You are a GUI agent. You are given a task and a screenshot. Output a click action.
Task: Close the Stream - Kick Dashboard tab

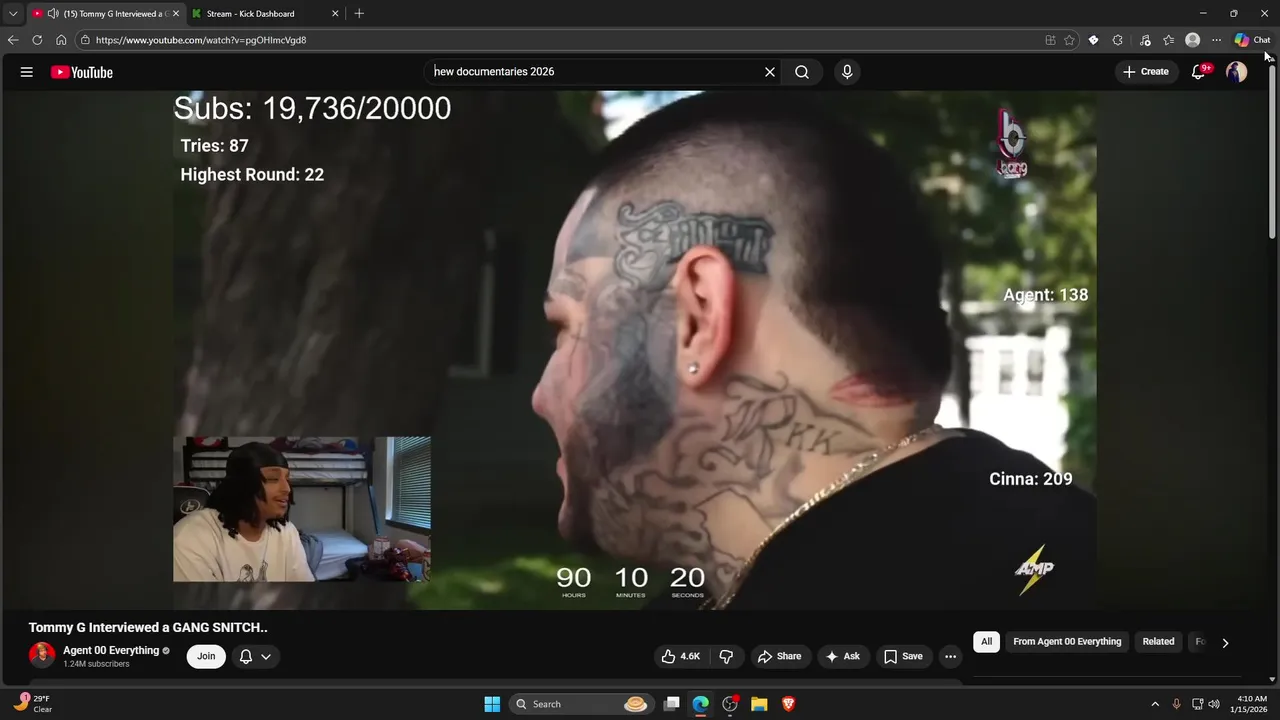(335, 14)
